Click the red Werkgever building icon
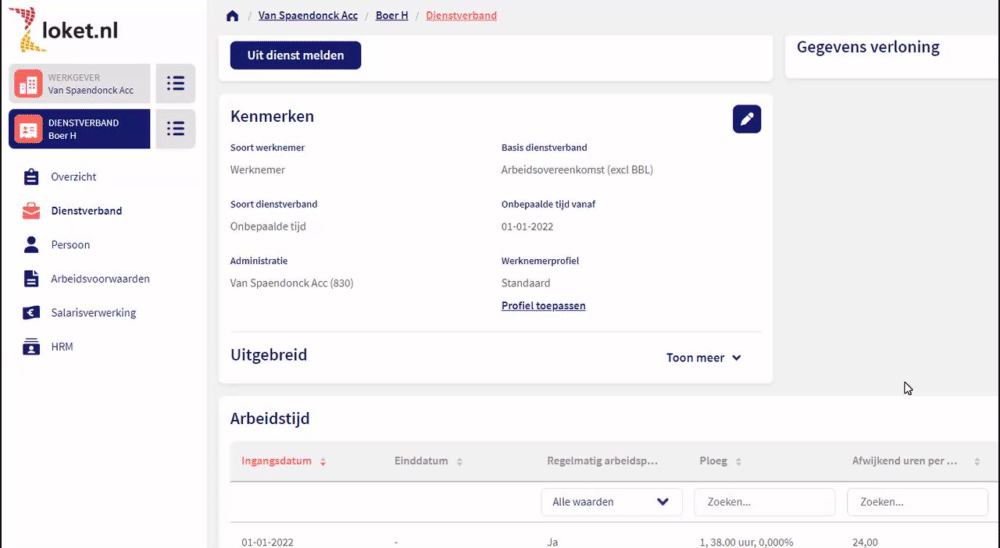This screenshot has width=1000, height=548. (x=28, y=84)
